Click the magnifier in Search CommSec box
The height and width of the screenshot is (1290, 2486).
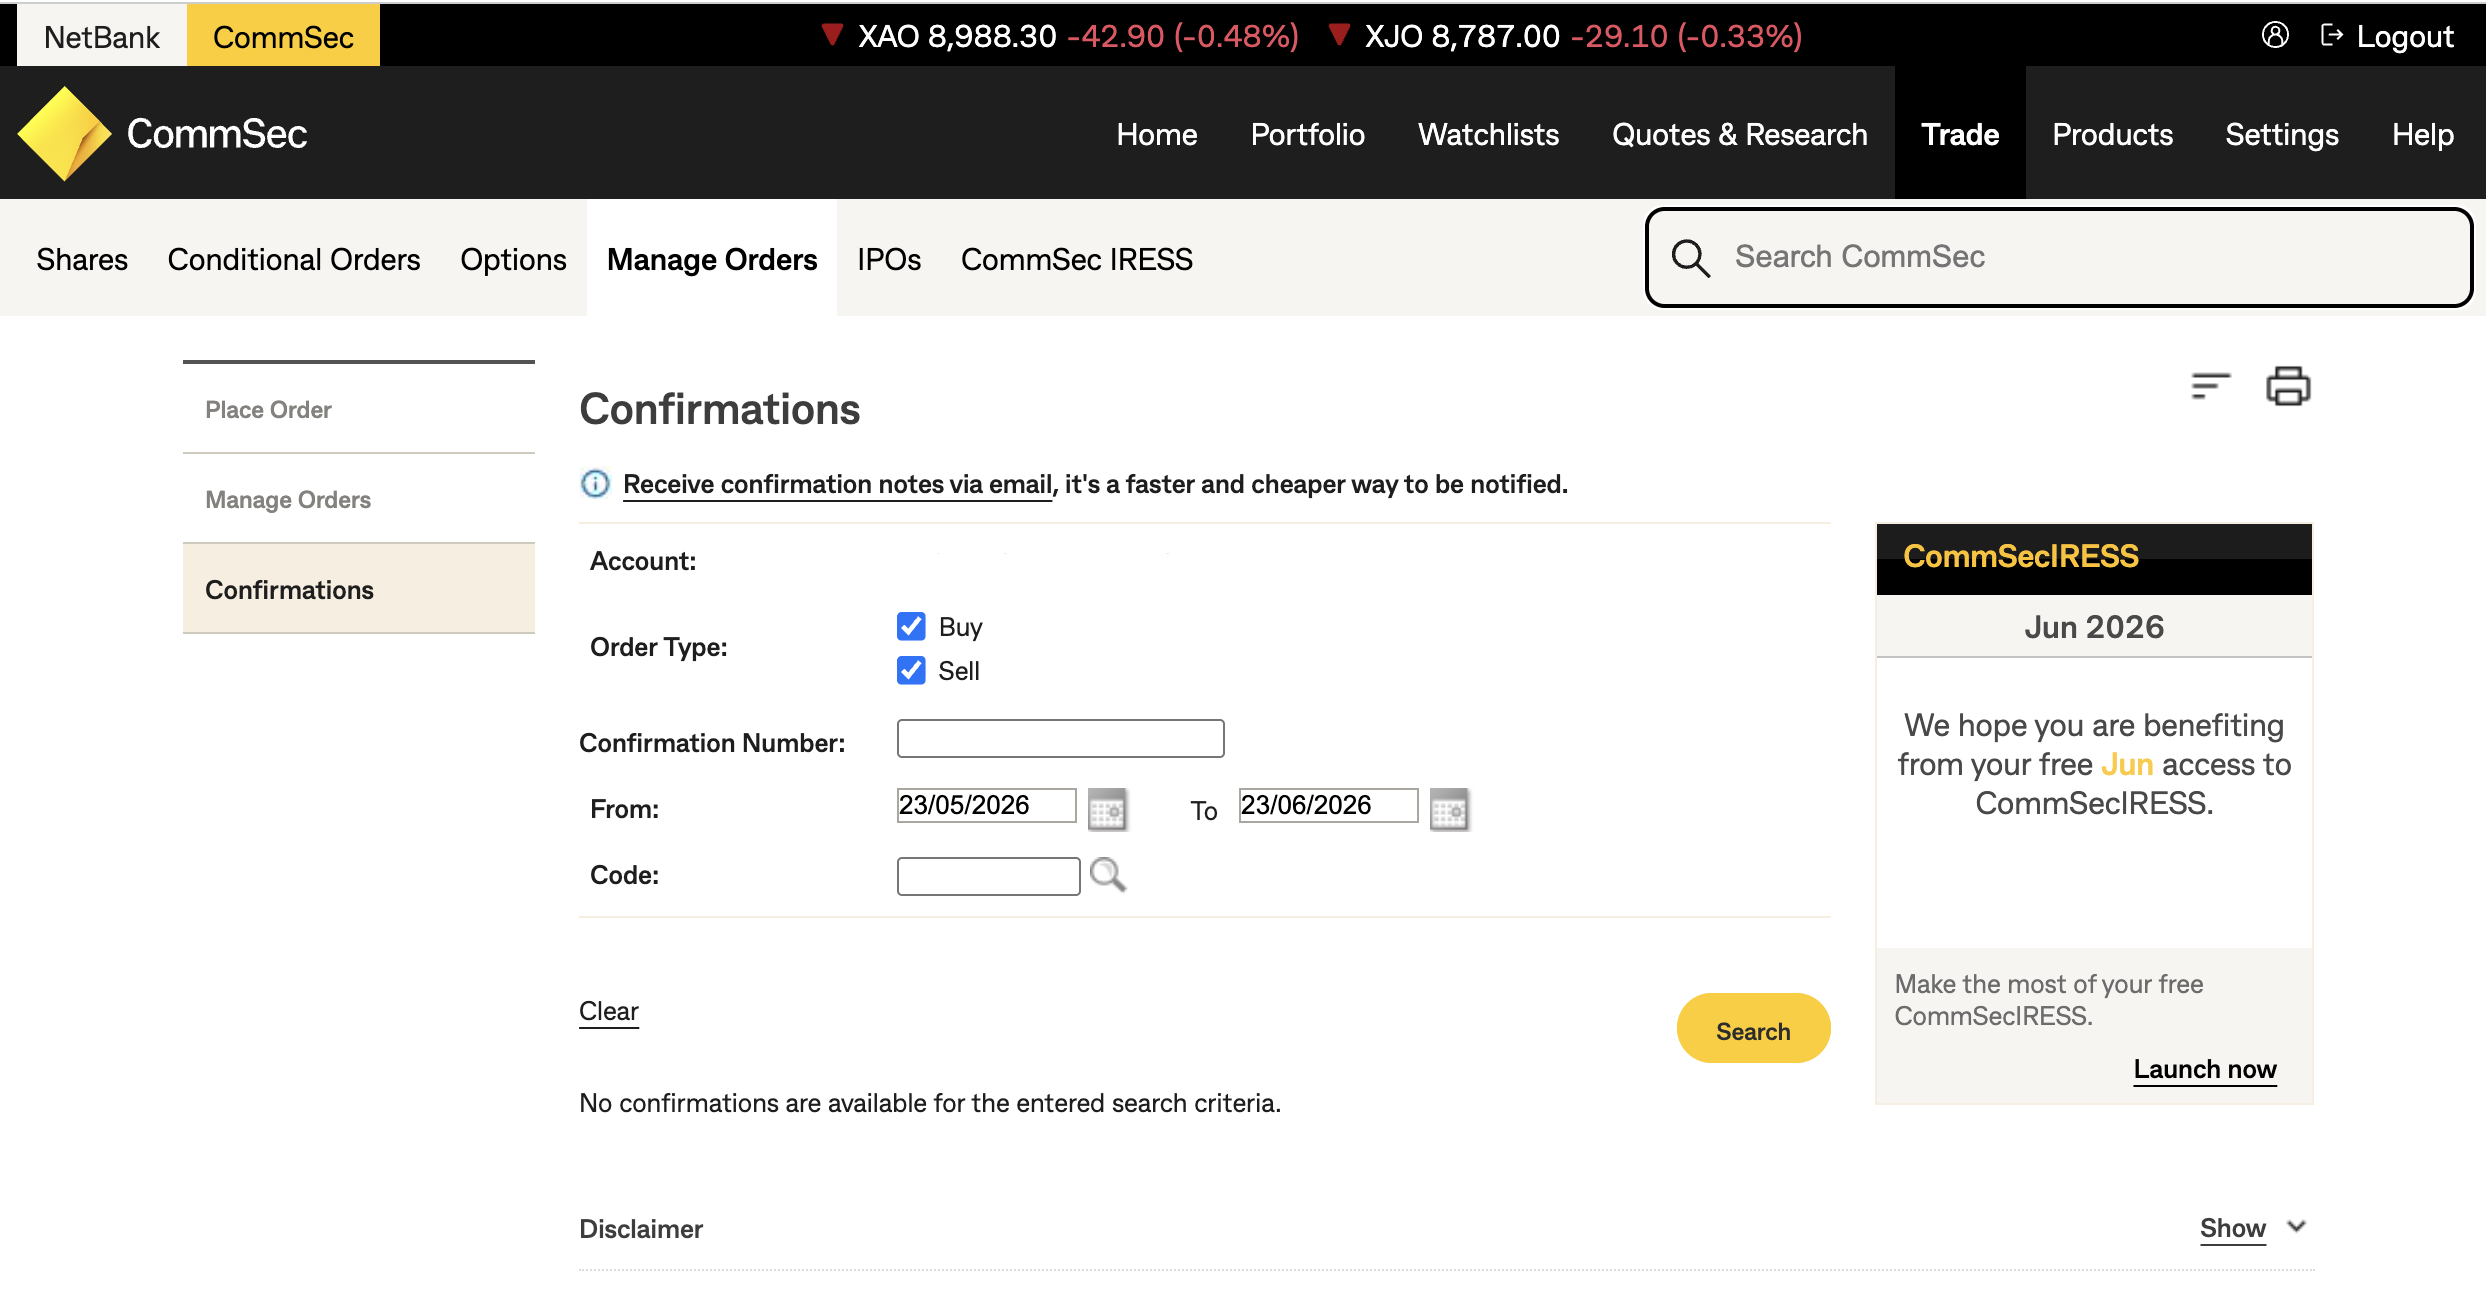(x=1691, y=258)
